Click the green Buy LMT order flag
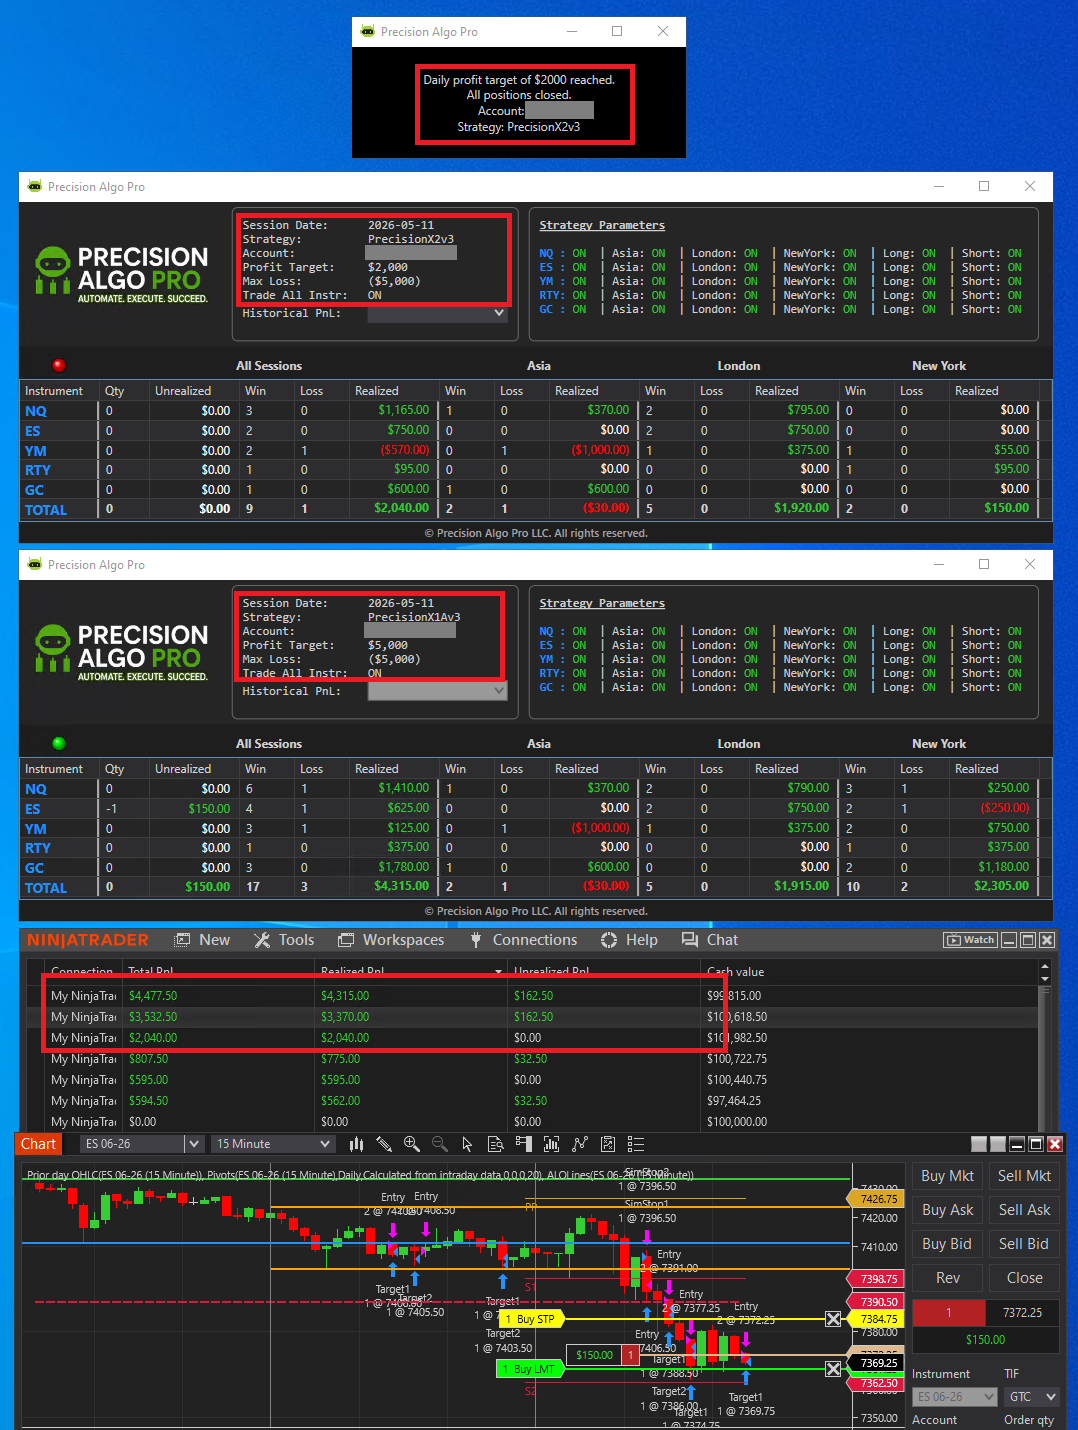The height and width of the screenshot is (1430, 1078). point(529,1369)
